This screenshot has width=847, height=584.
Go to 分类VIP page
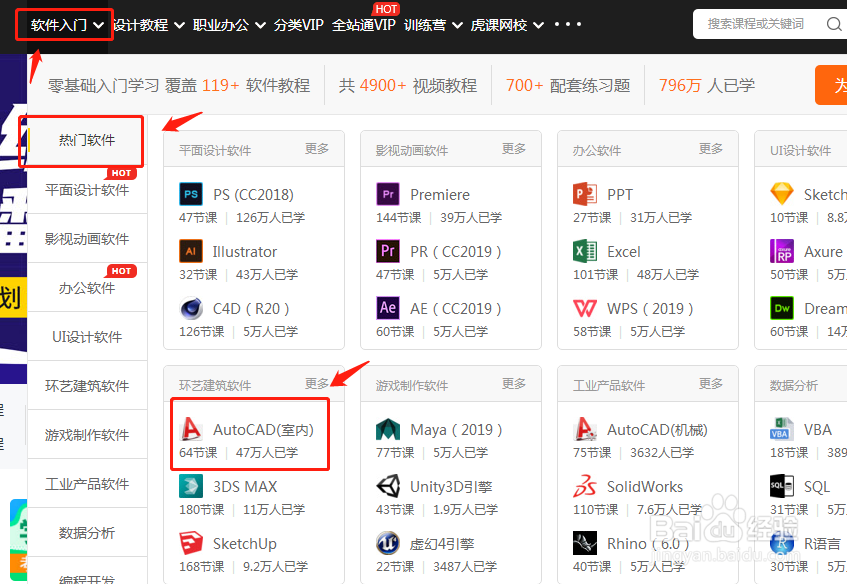[299, 25]
